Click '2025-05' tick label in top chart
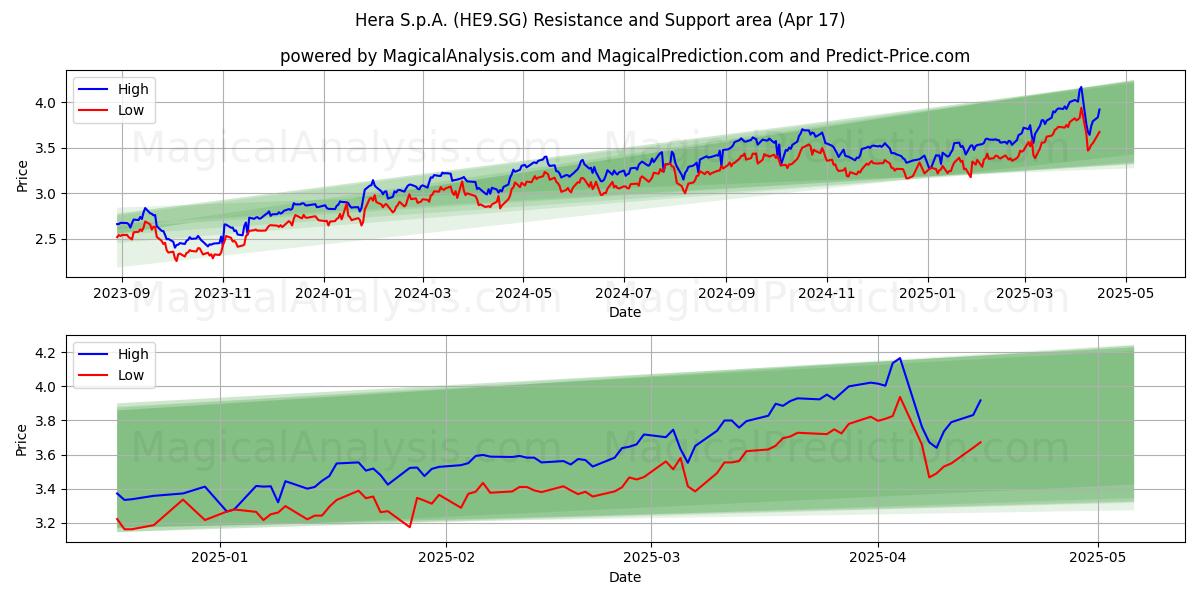 (x=1125, y=295)
